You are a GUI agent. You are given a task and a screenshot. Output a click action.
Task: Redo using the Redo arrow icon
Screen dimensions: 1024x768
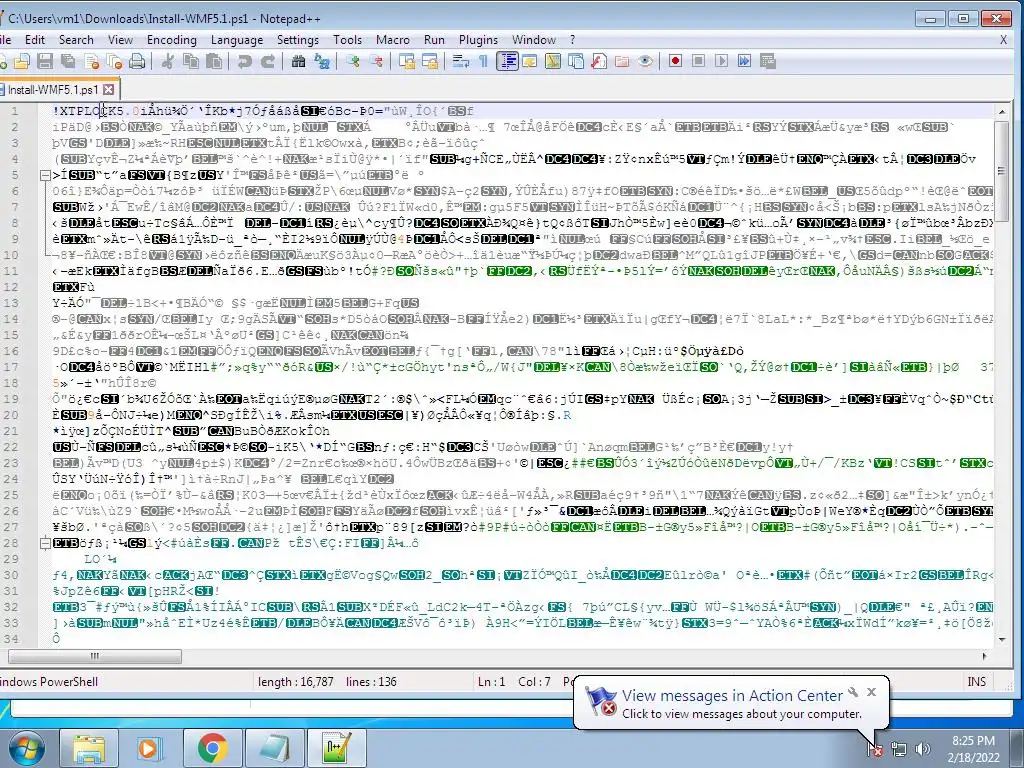[x=268, y=61]
